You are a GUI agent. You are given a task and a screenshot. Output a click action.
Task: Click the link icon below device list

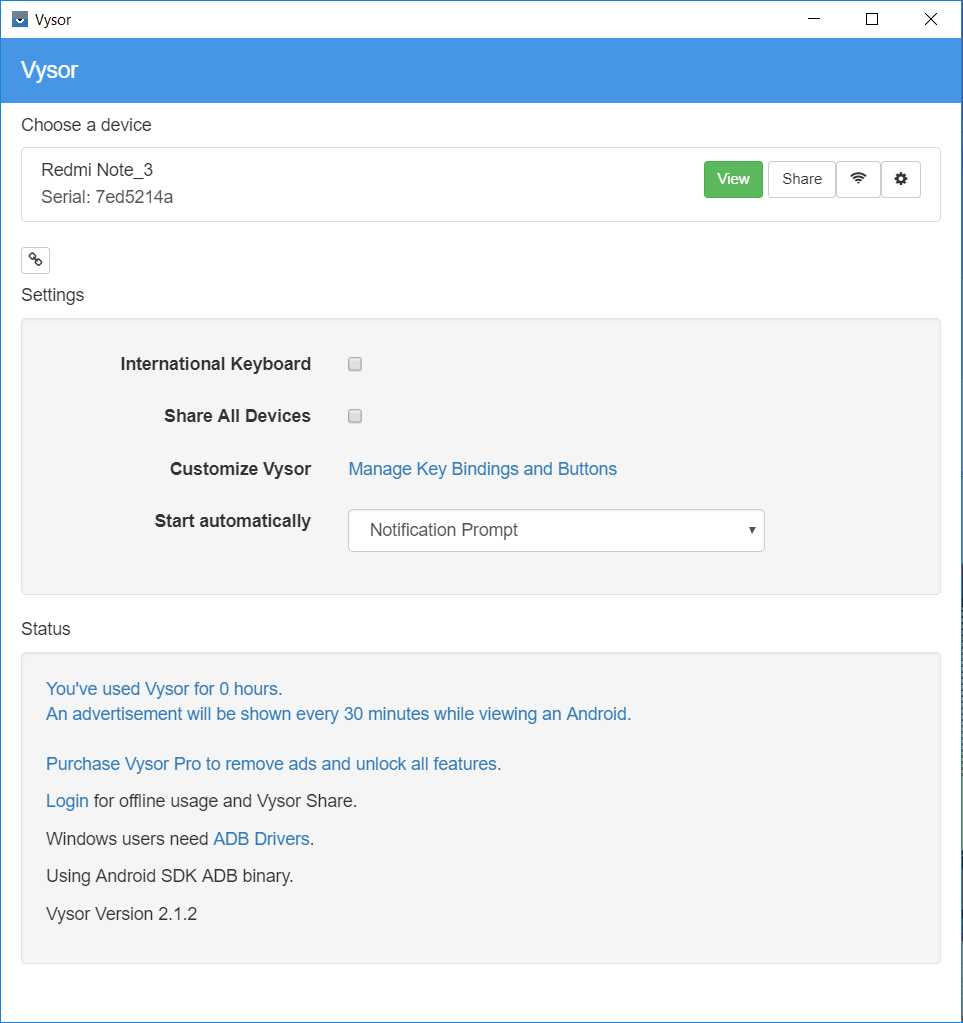click(x=35, y=260)
